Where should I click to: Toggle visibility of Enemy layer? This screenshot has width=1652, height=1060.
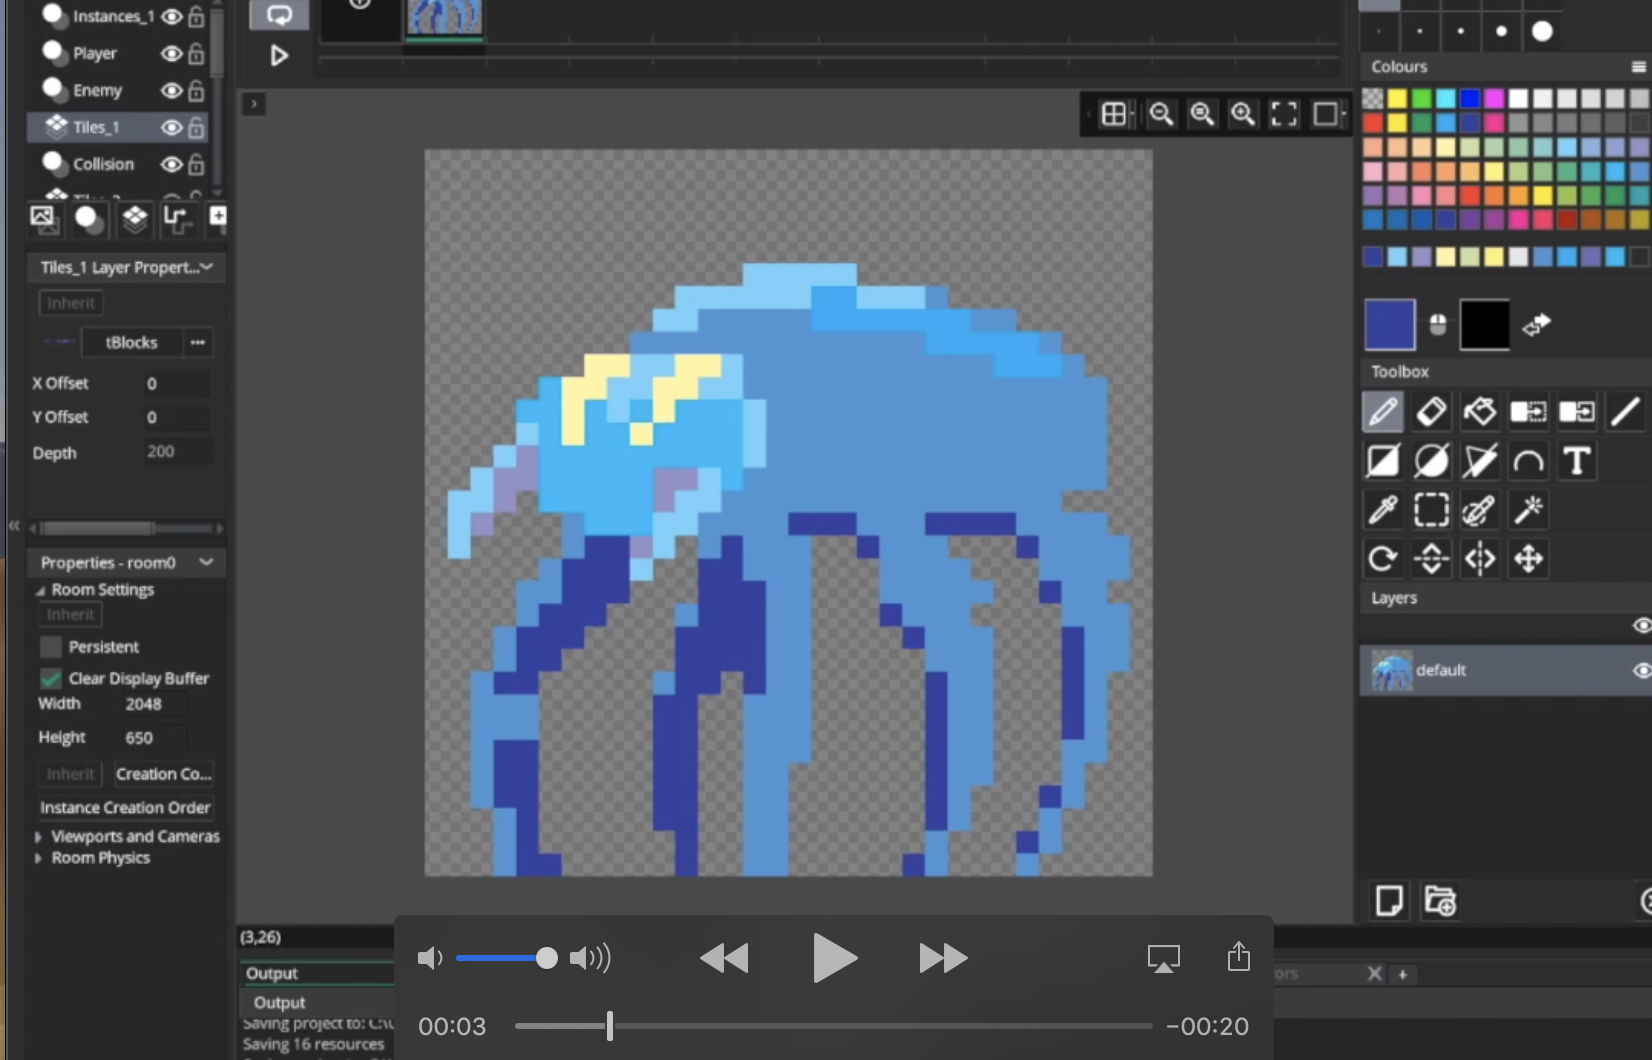pyautogui.click(x=172, y=91)
